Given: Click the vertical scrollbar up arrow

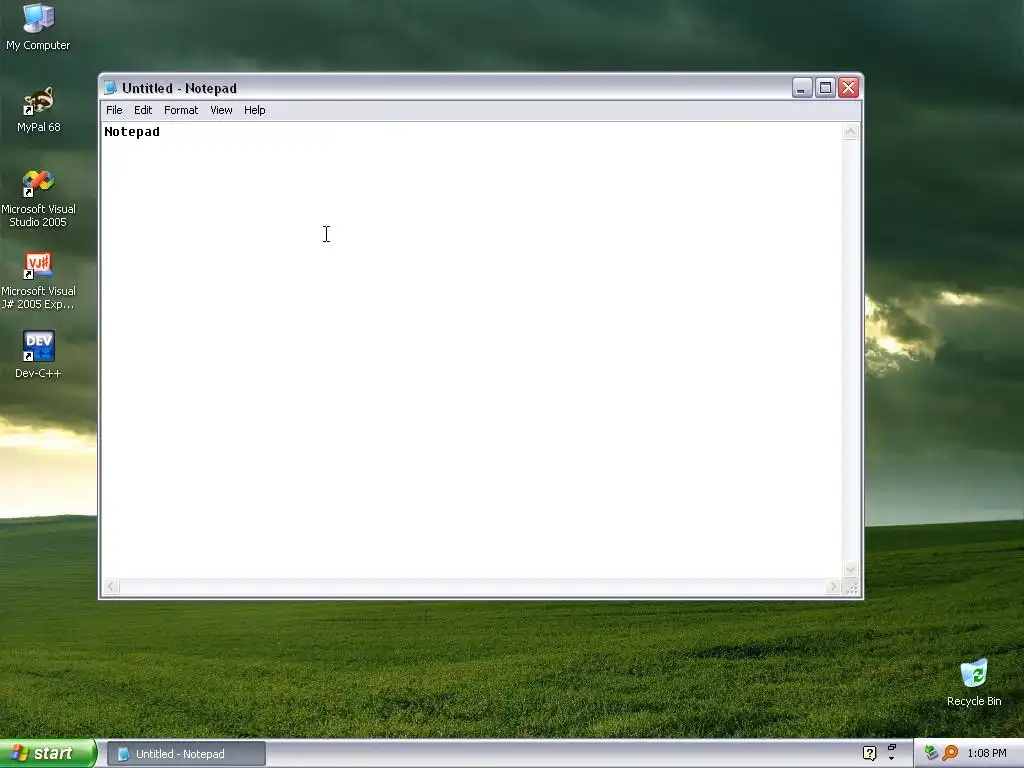Looking at the screenshot, I should point(850,132).
